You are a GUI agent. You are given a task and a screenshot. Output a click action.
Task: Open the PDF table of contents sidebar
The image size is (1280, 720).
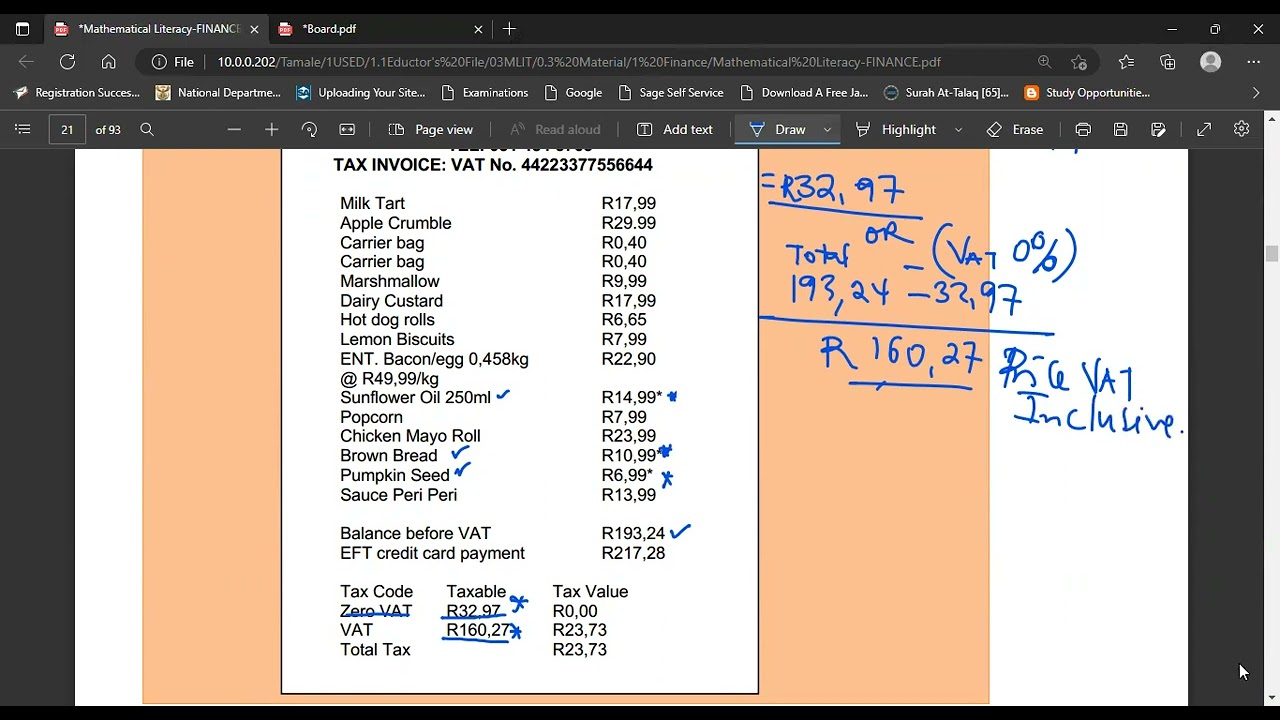point(23,129)
